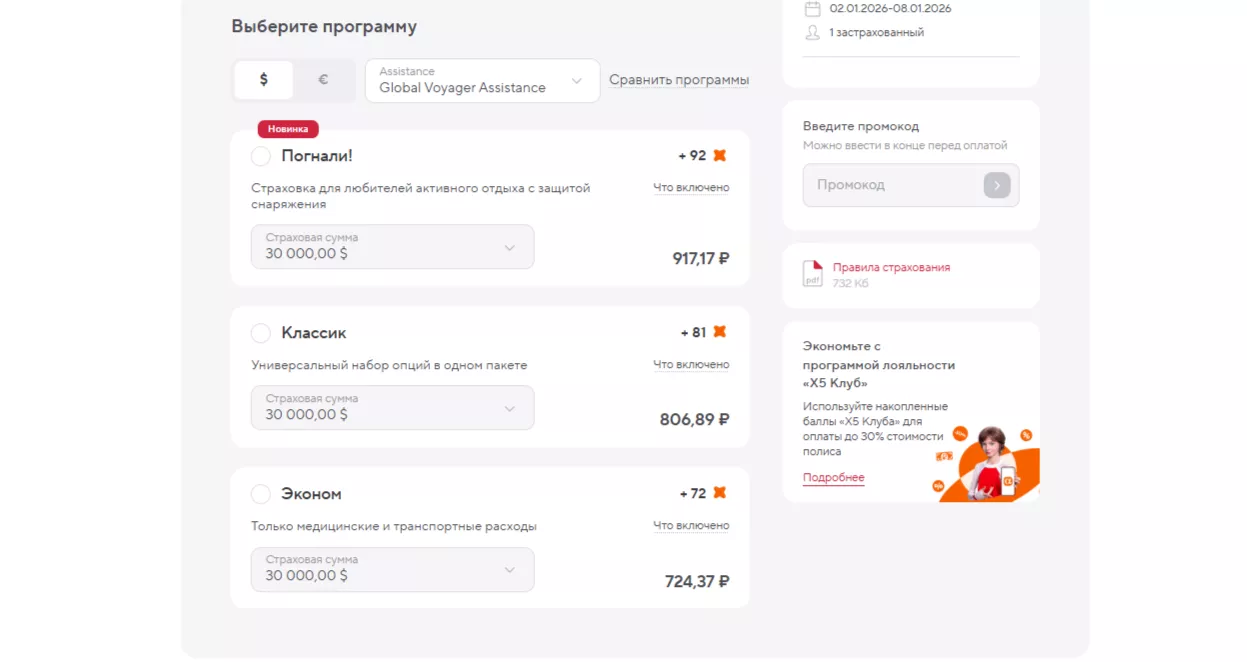The image size is (1247, 662).
Task: Click the insured person icon
Action: coord(812,33)
